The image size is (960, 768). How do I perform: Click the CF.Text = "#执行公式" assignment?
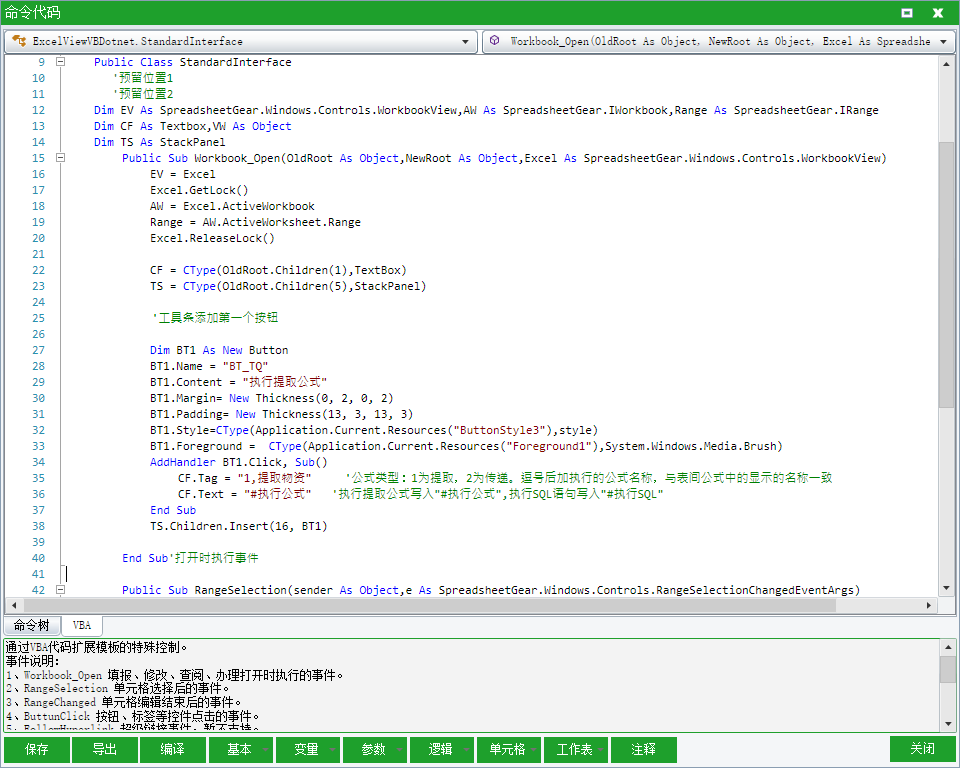point(245,494)
